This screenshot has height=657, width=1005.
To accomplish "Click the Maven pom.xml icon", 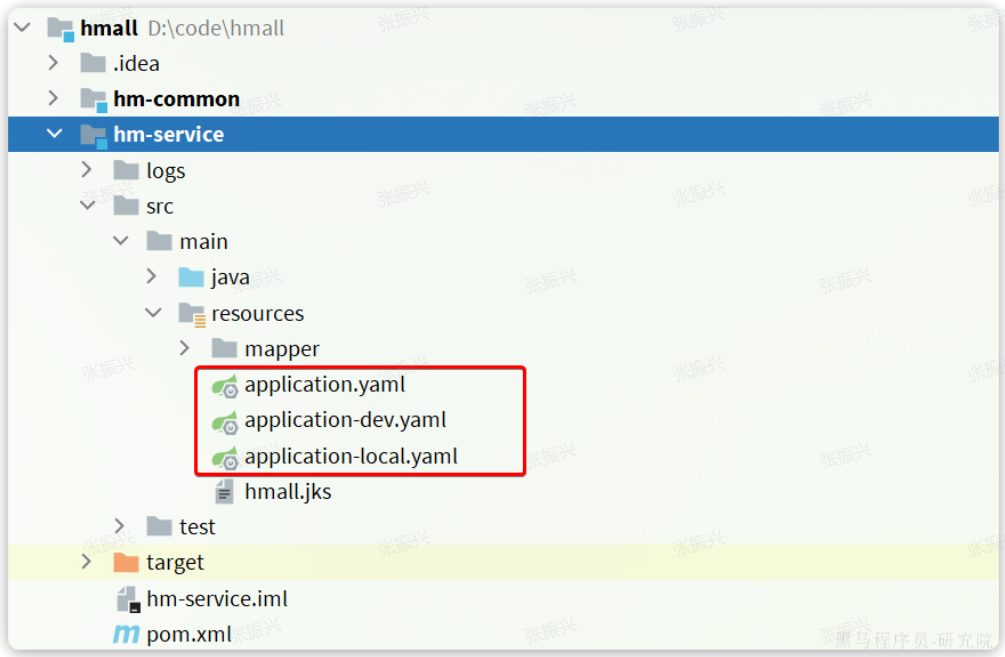I will (x=126, y=635).
